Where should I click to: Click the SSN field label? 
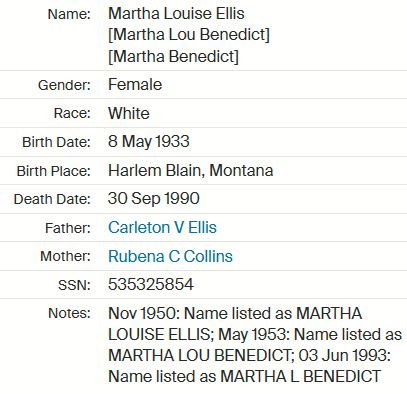coord(74,285)
